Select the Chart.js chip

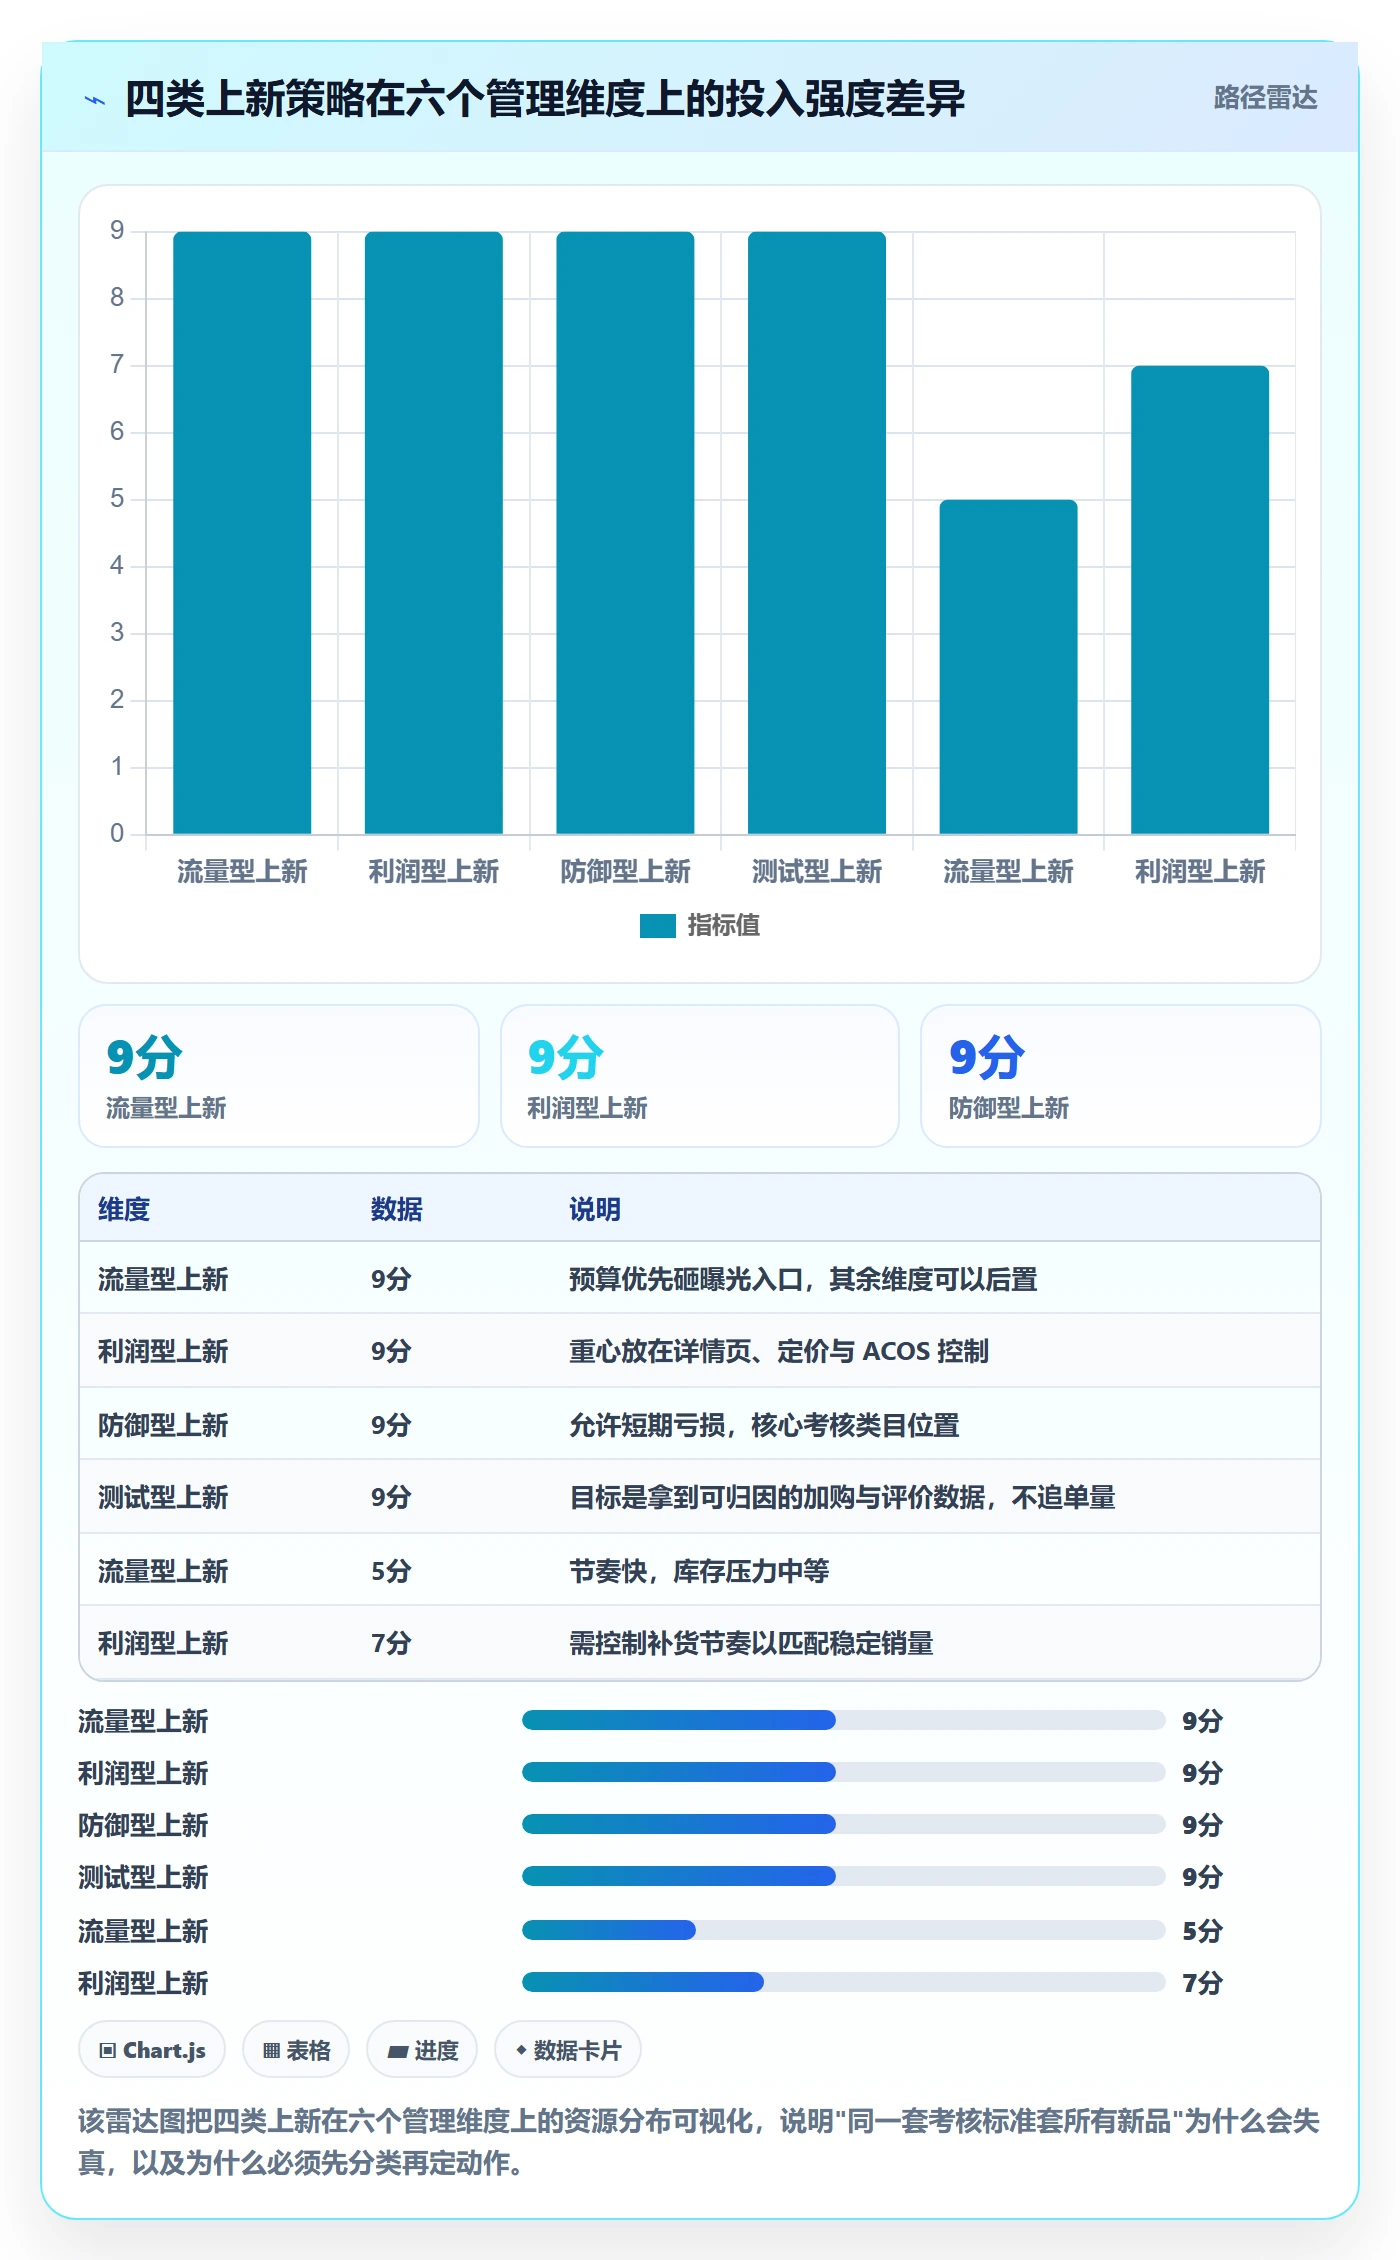click(x=152, y=2050)
